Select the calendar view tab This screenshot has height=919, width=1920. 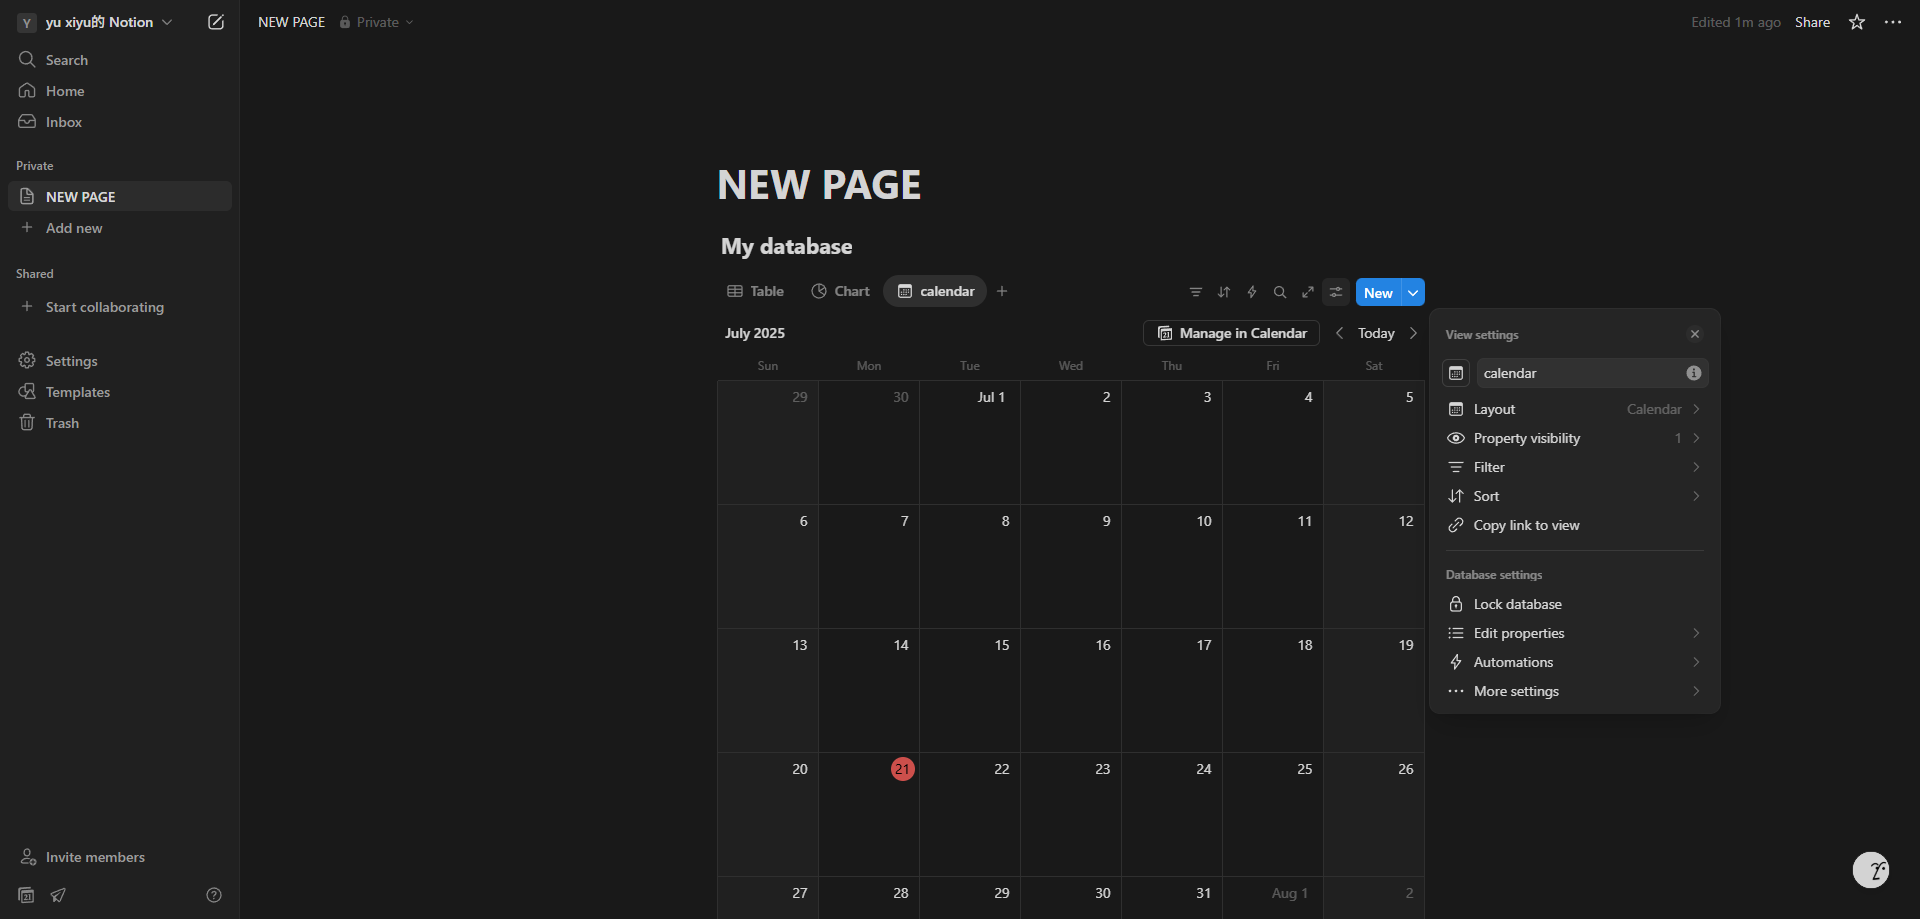click(935, 291)
